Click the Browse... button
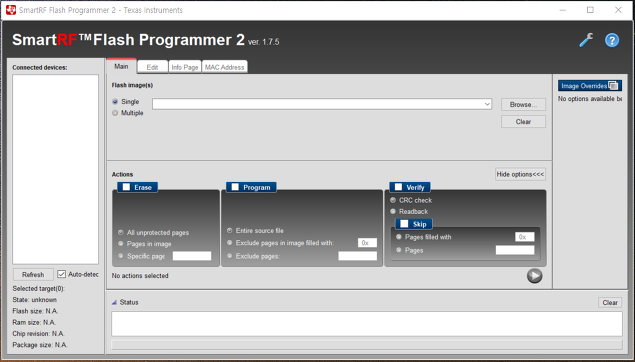The image size is (635, 362). 523,104
